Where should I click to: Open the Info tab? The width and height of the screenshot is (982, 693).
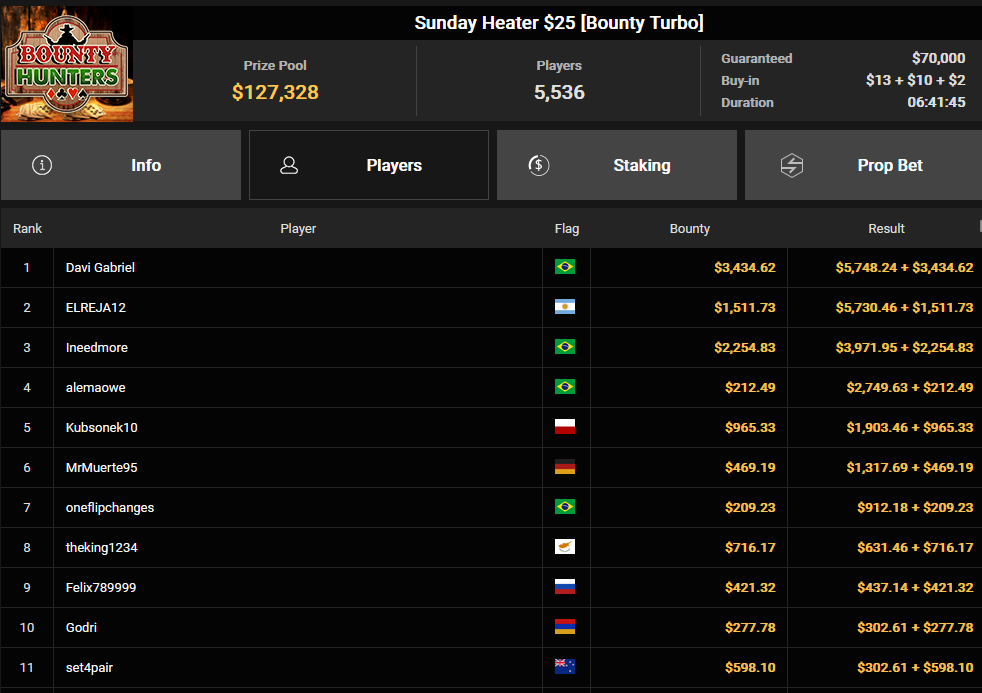(121, 165)
